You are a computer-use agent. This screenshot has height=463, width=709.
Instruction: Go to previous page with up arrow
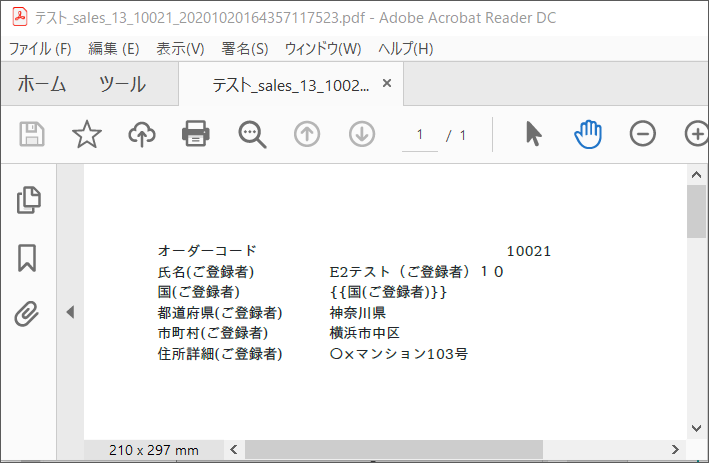[x=307, y=134]
